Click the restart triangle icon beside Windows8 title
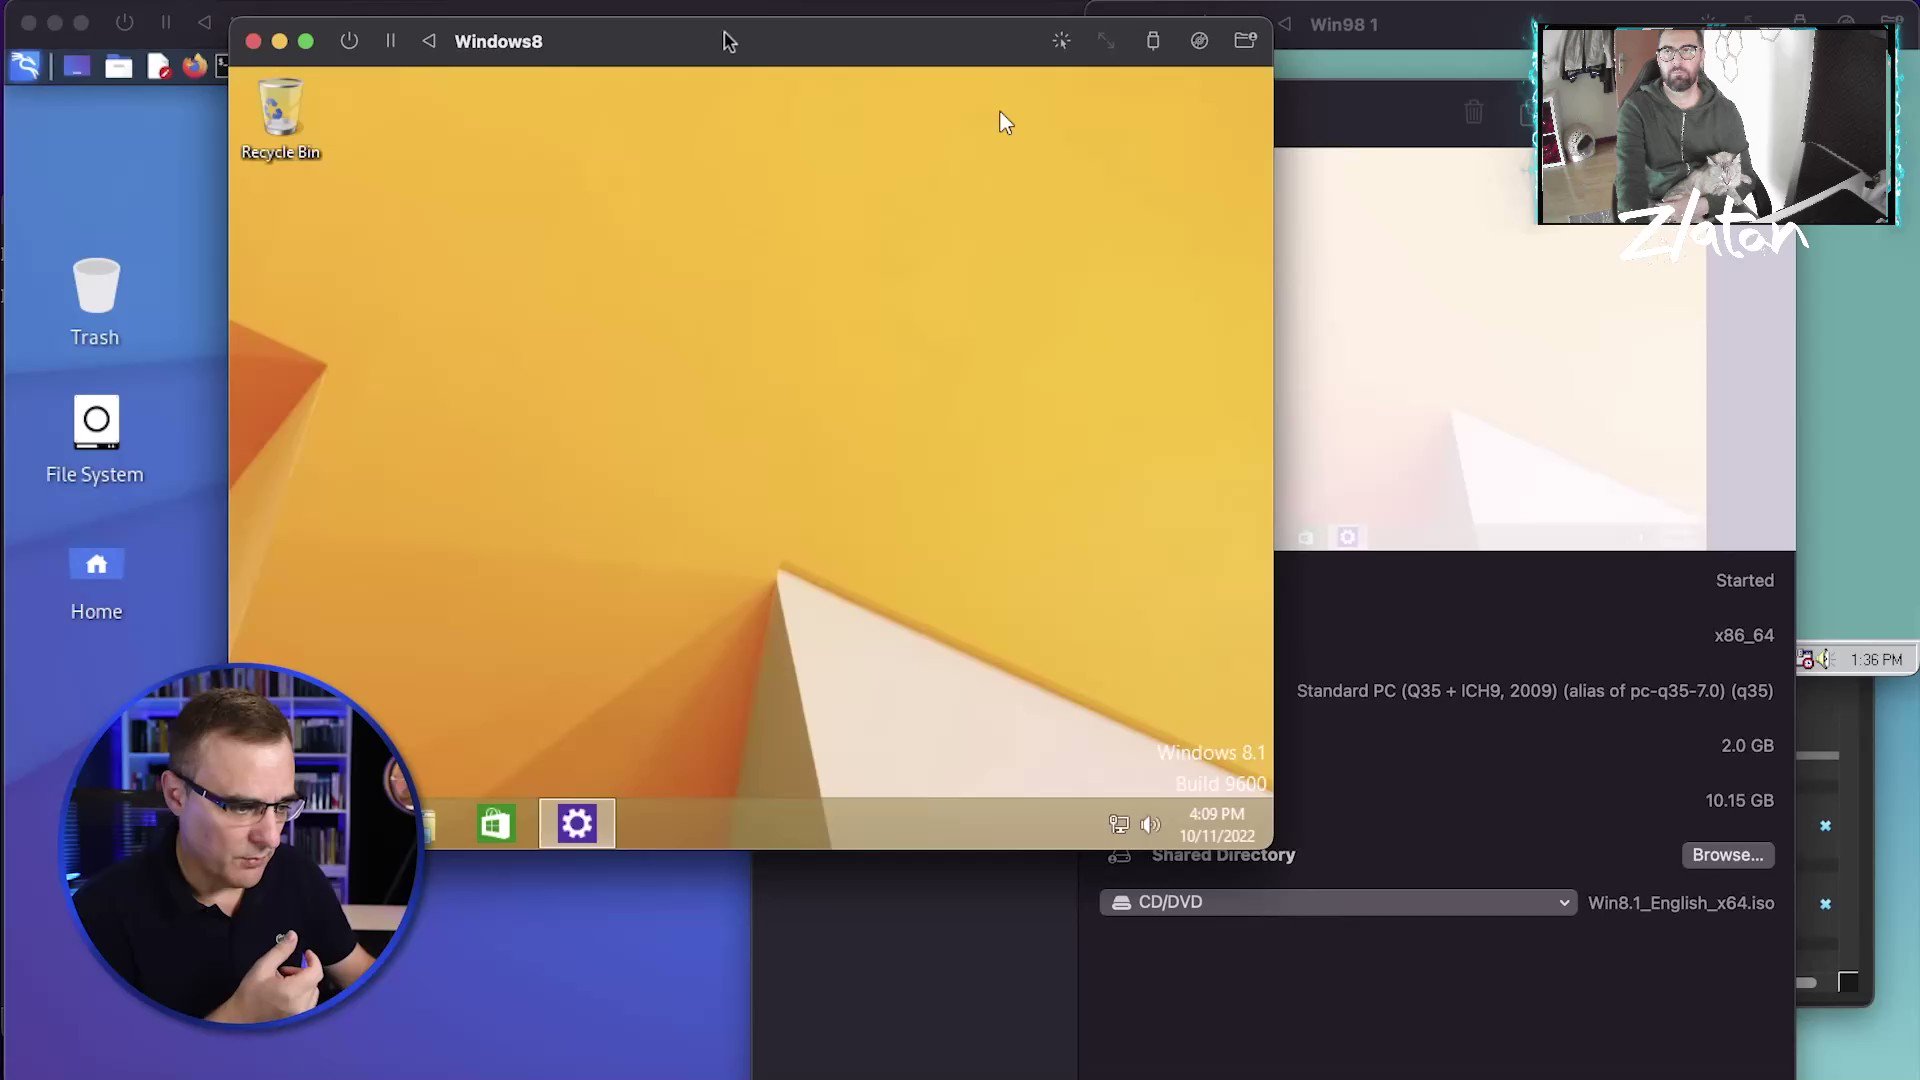This screenshot has width=1920, height=1080. 429,41
